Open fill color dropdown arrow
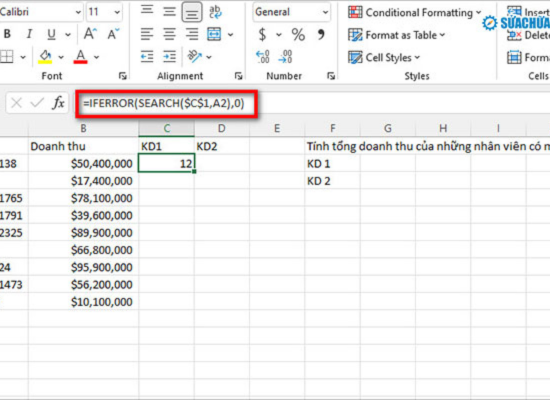 [x=61, y=57]
